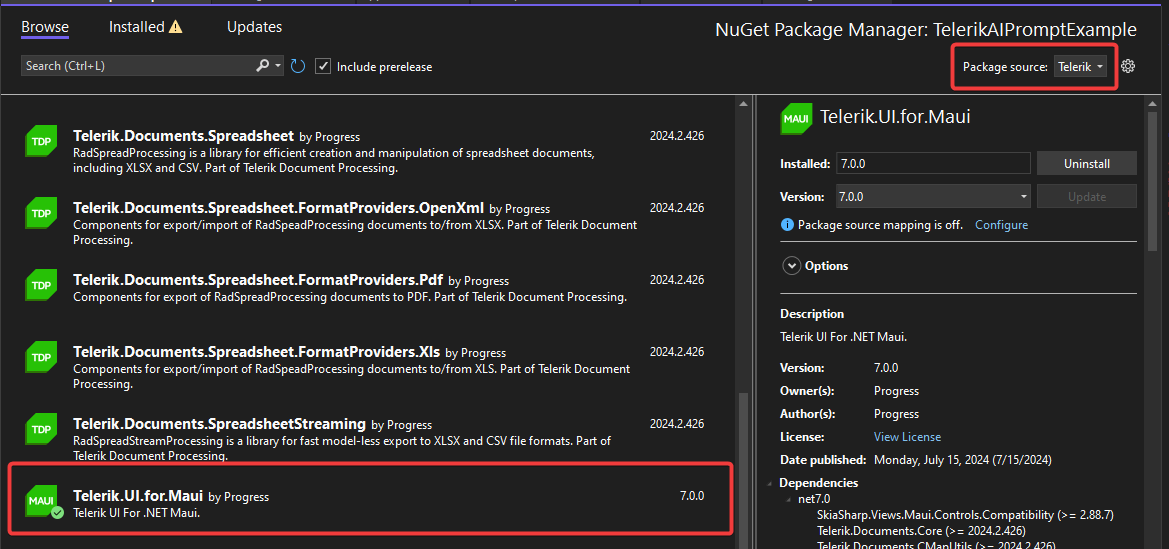Open the Package source dropdown
Image resolution: width=1169 pixels, height=549 pixels.
click(1080, 66)
